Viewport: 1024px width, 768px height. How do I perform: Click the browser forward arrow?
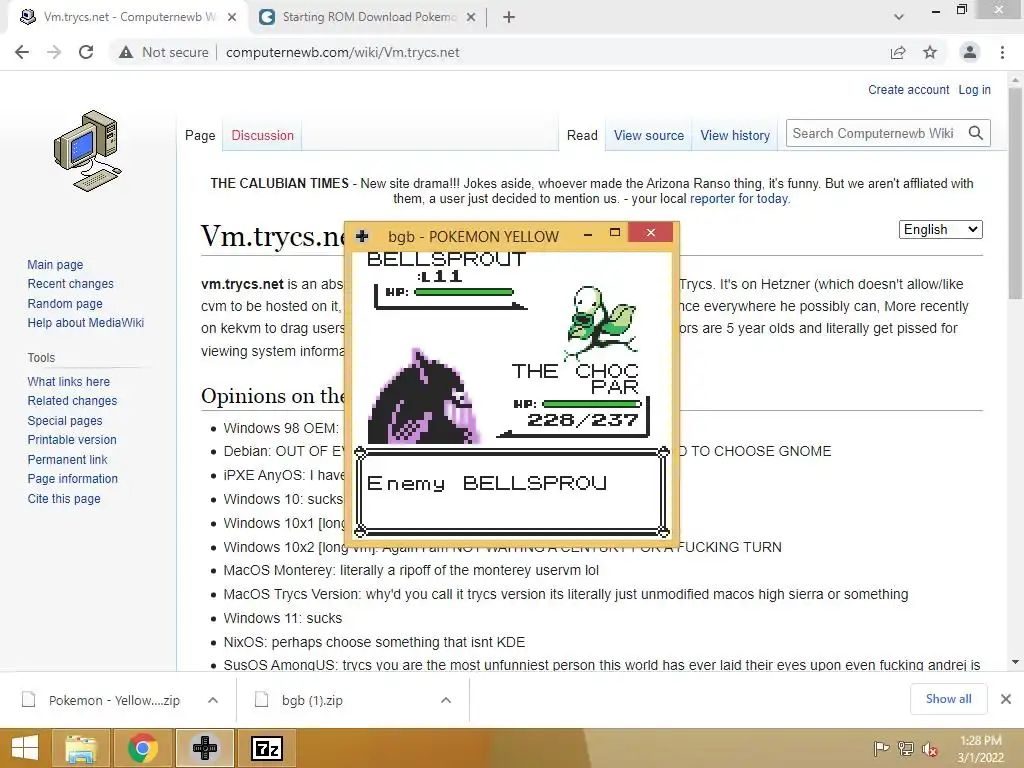54,52
